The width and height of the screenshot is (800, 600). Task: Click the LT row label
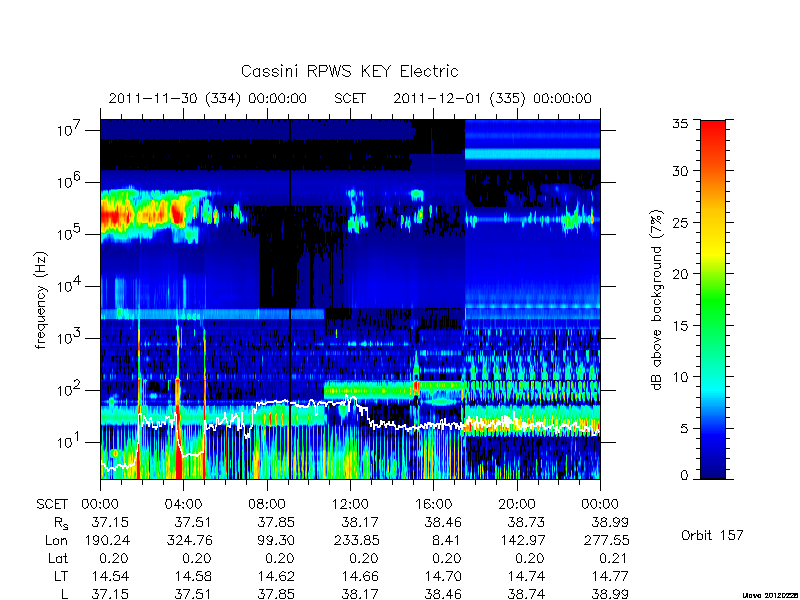[61, 576]
